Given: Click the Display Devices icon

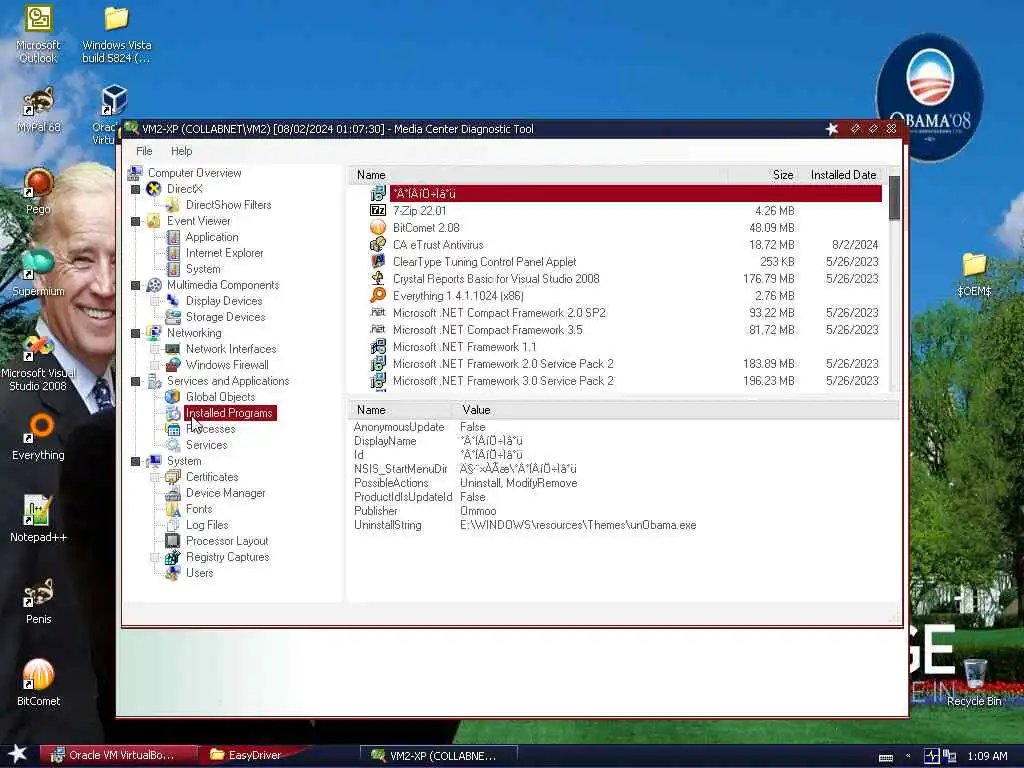Looking at the screenshot, I should [x=172, y=301].
